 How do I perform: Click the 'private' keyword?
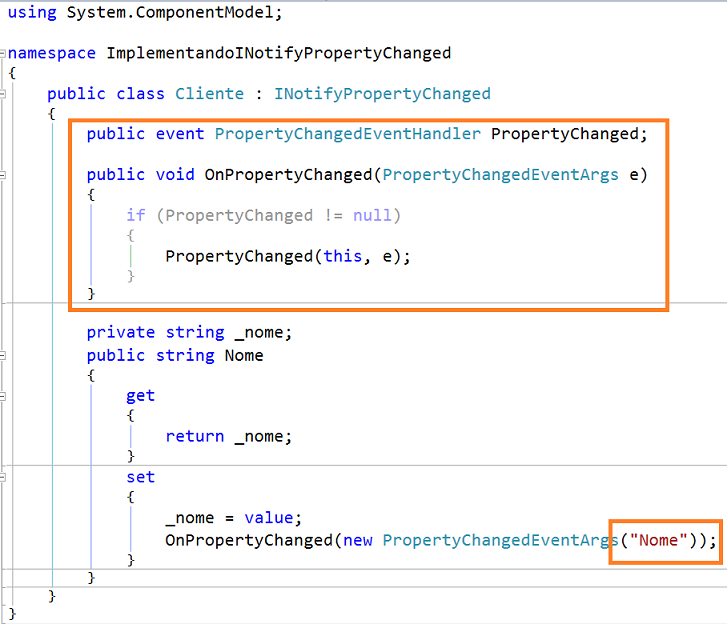click(x=121, y=333)
